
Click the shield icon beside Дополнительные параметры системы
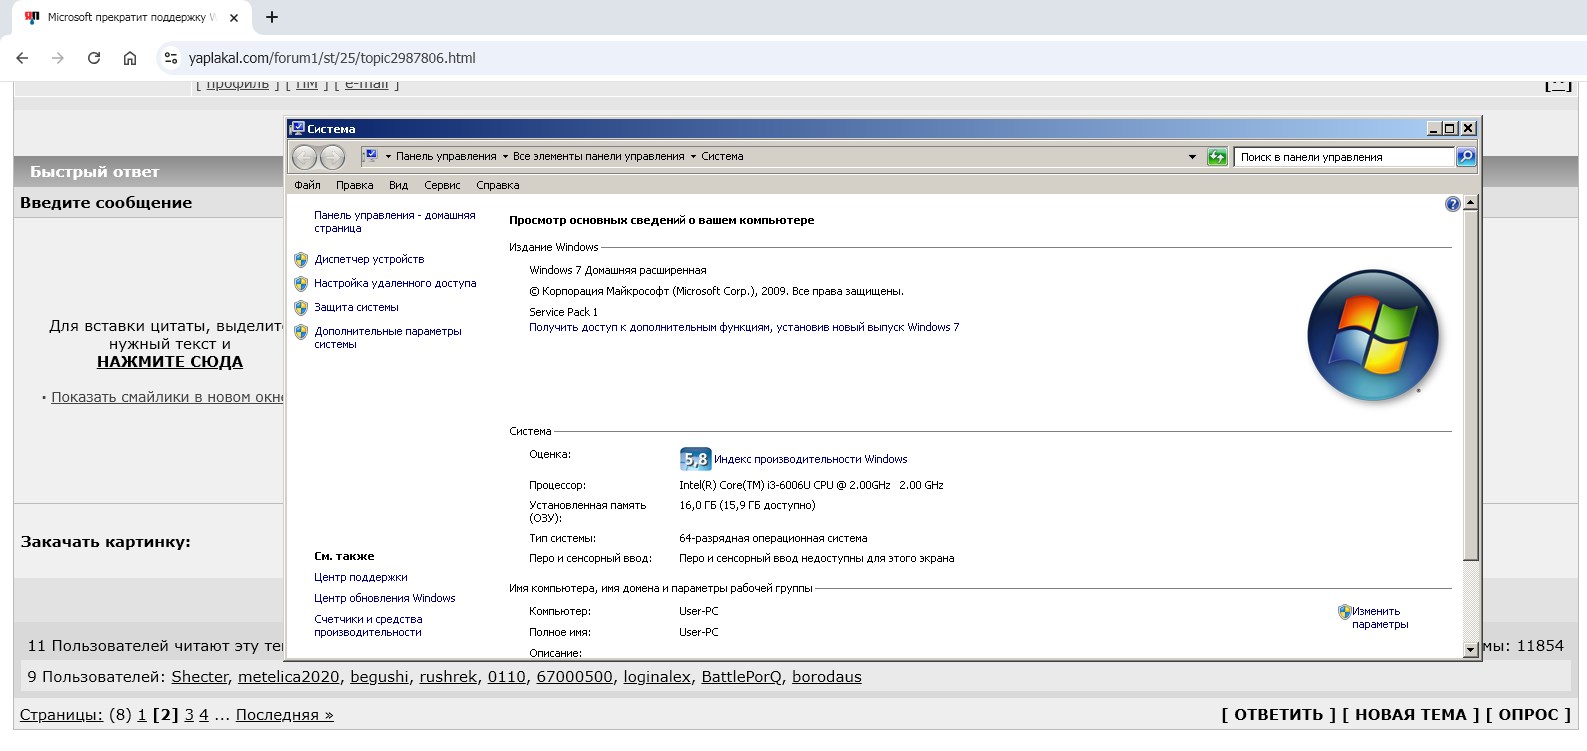click(x=301, y=331)
